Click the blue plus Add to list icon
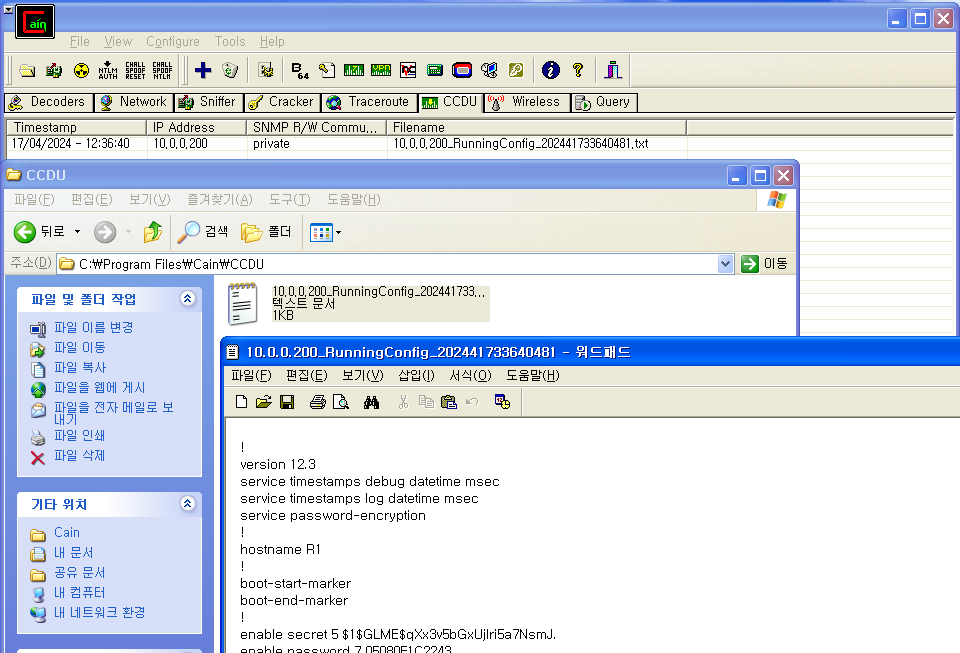Screen dimensions: 960x653 click(203, 70)
